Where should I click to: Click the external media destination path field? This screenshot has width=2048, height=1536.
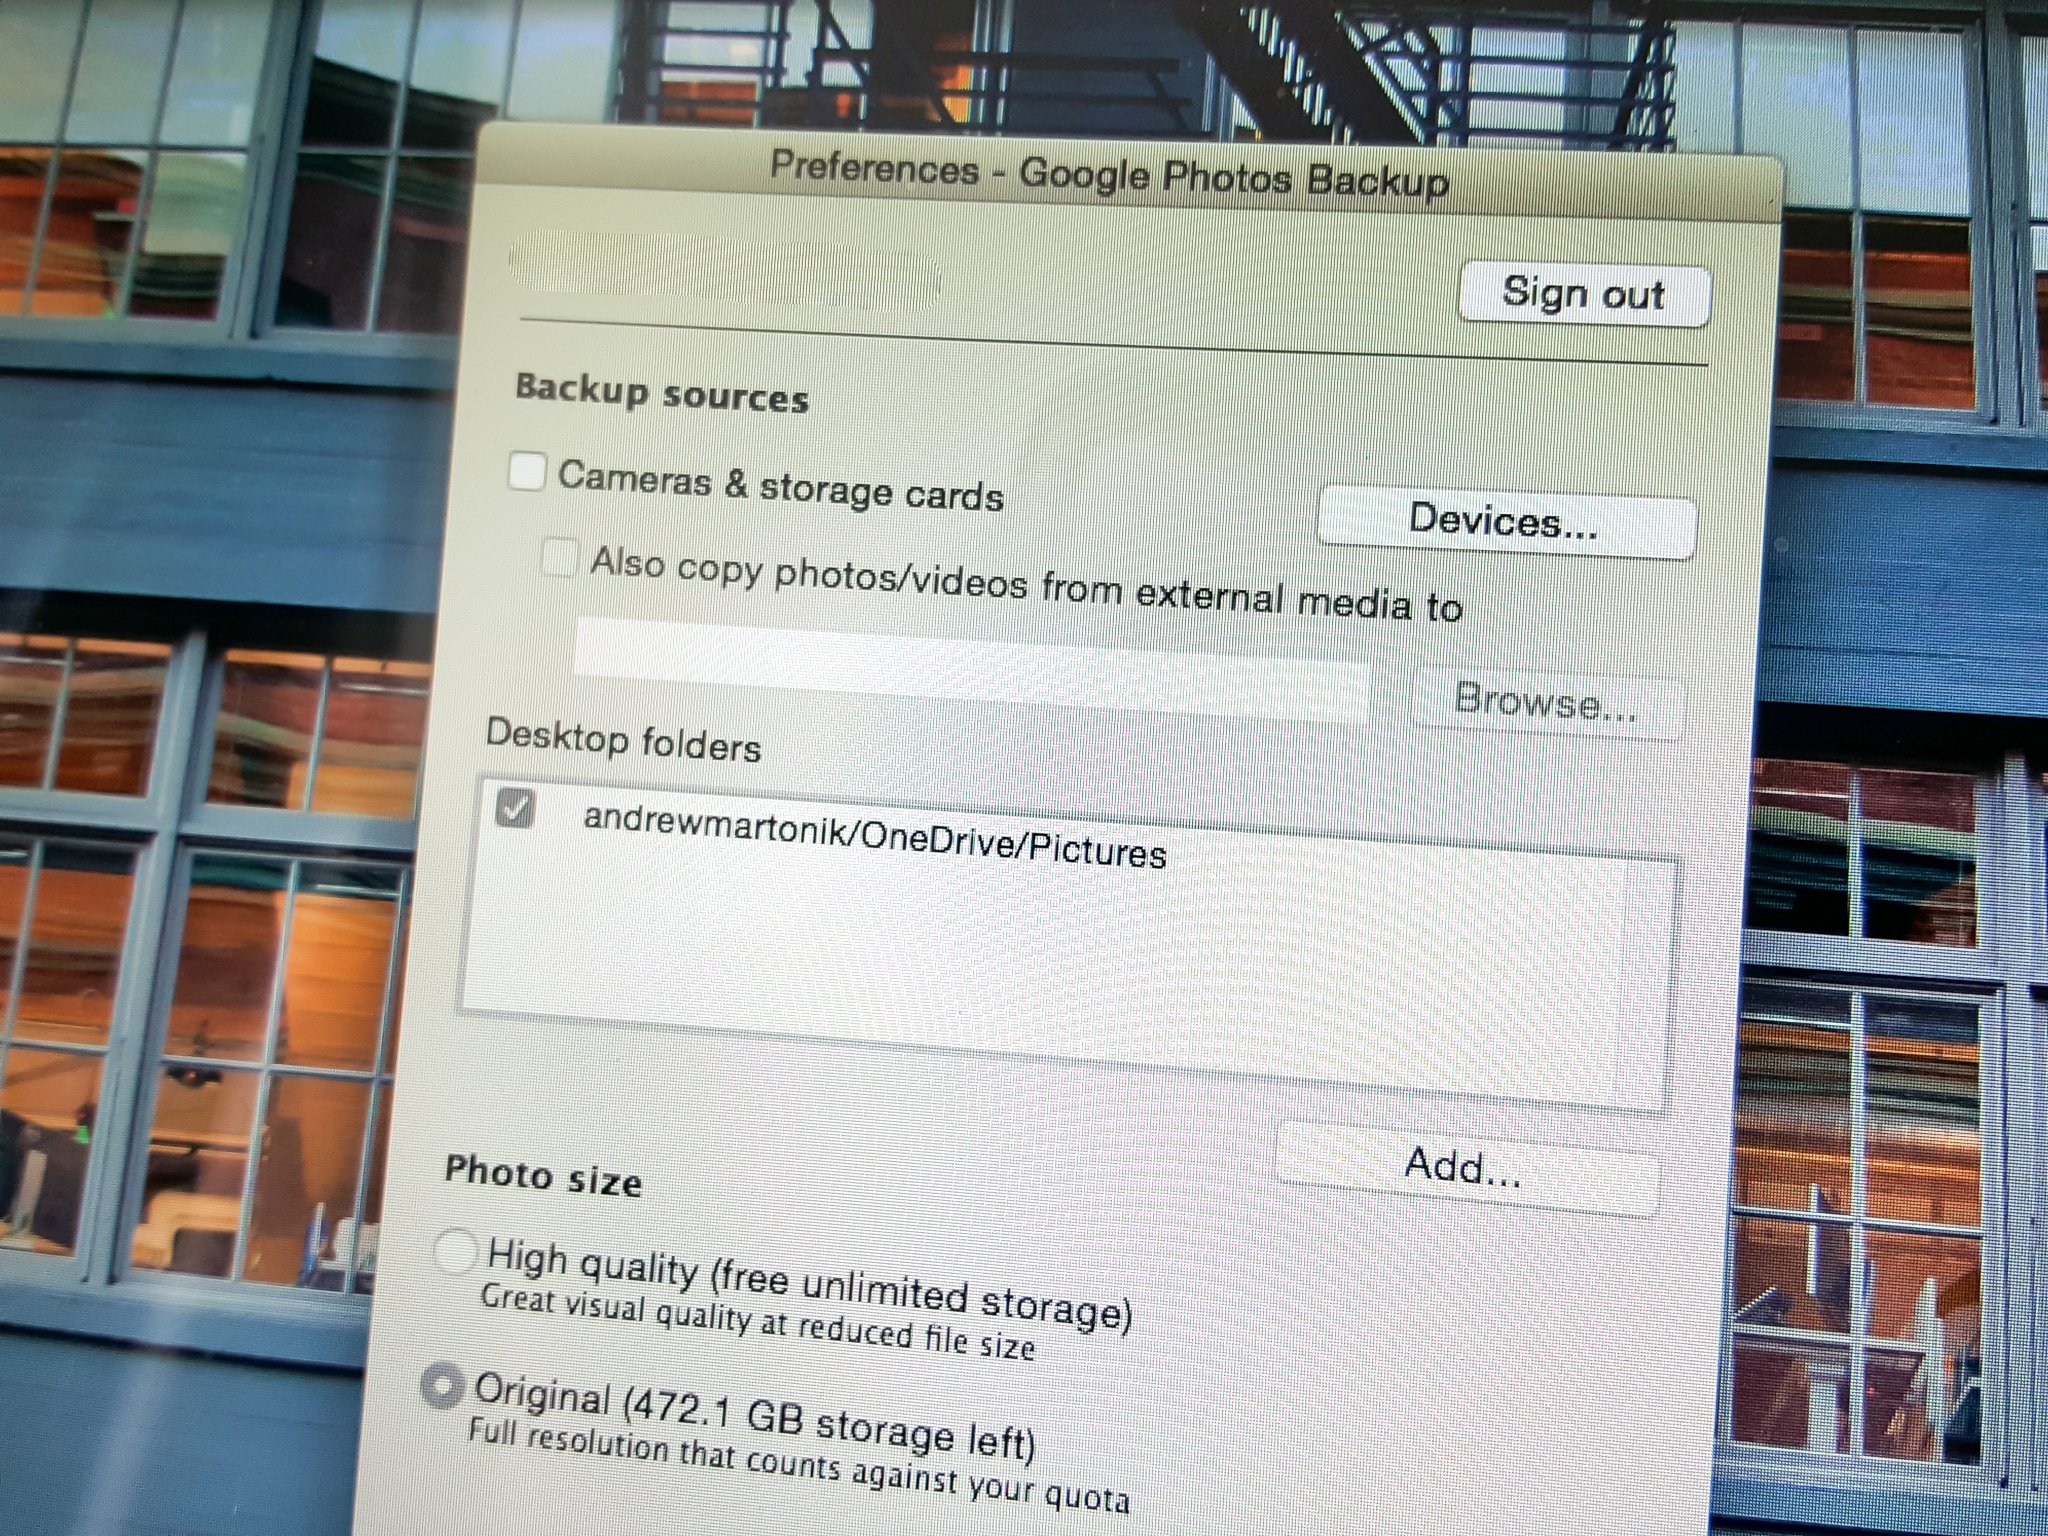click(x=970, y=670)
